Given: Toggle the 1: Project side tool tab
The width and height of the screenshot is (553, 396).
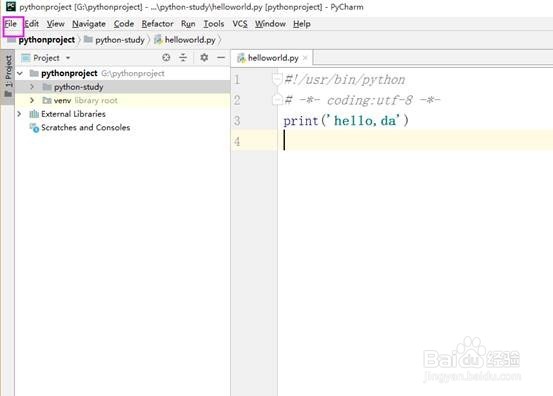Looking at the screenshot, I should coord(8,77).
